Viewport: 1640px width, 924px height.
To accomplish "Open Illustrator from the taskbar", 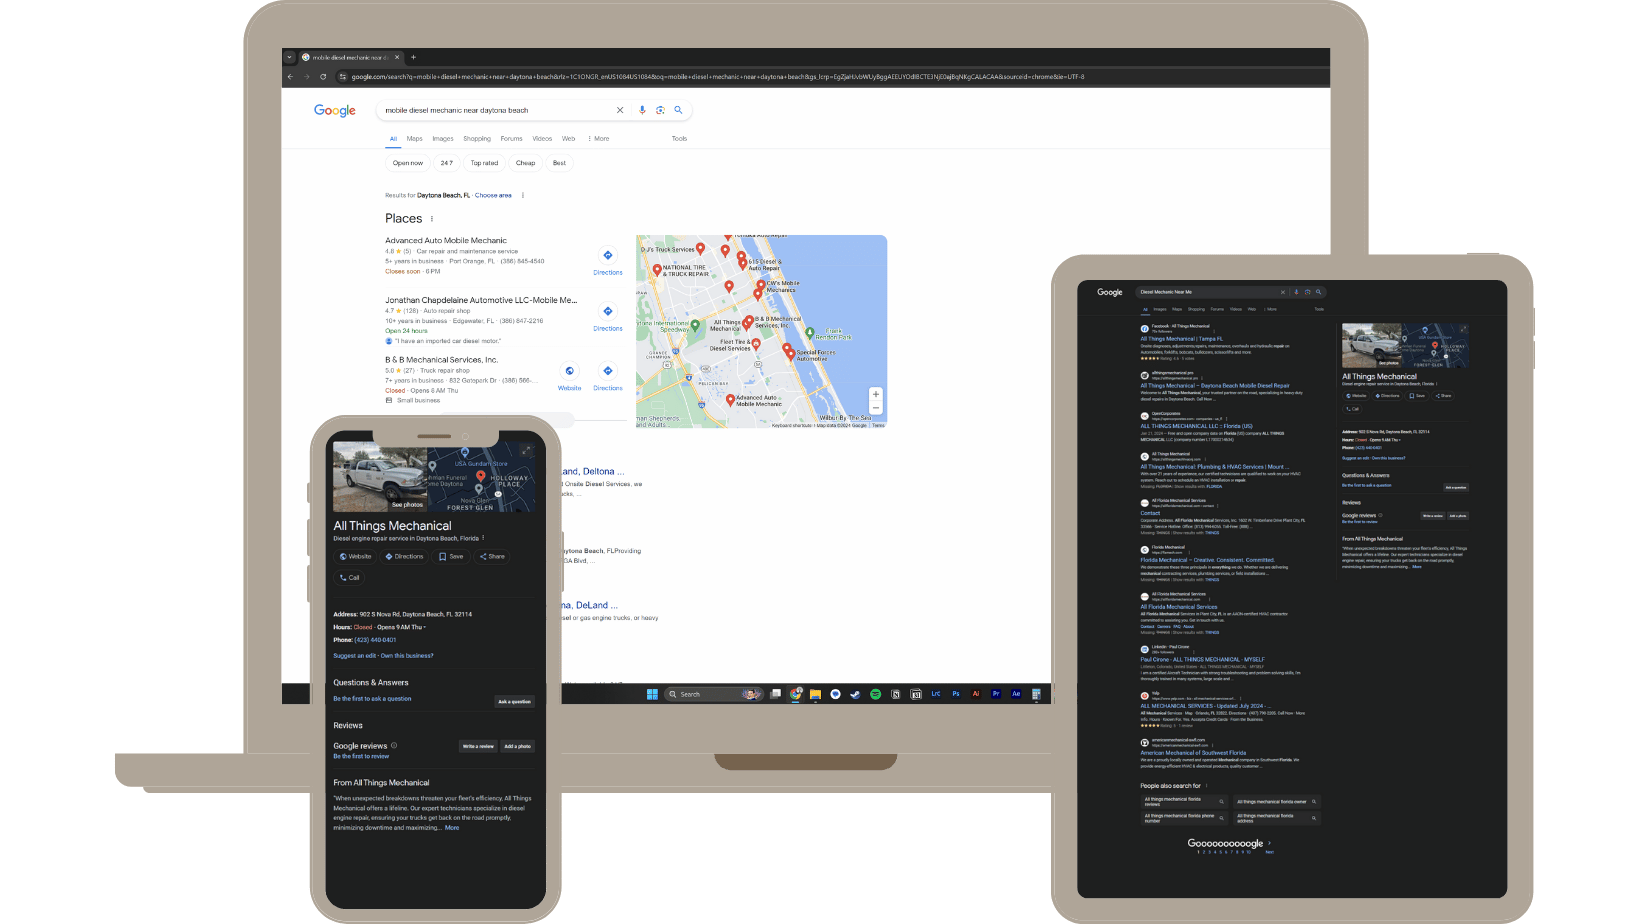I will tap(976, 694).
